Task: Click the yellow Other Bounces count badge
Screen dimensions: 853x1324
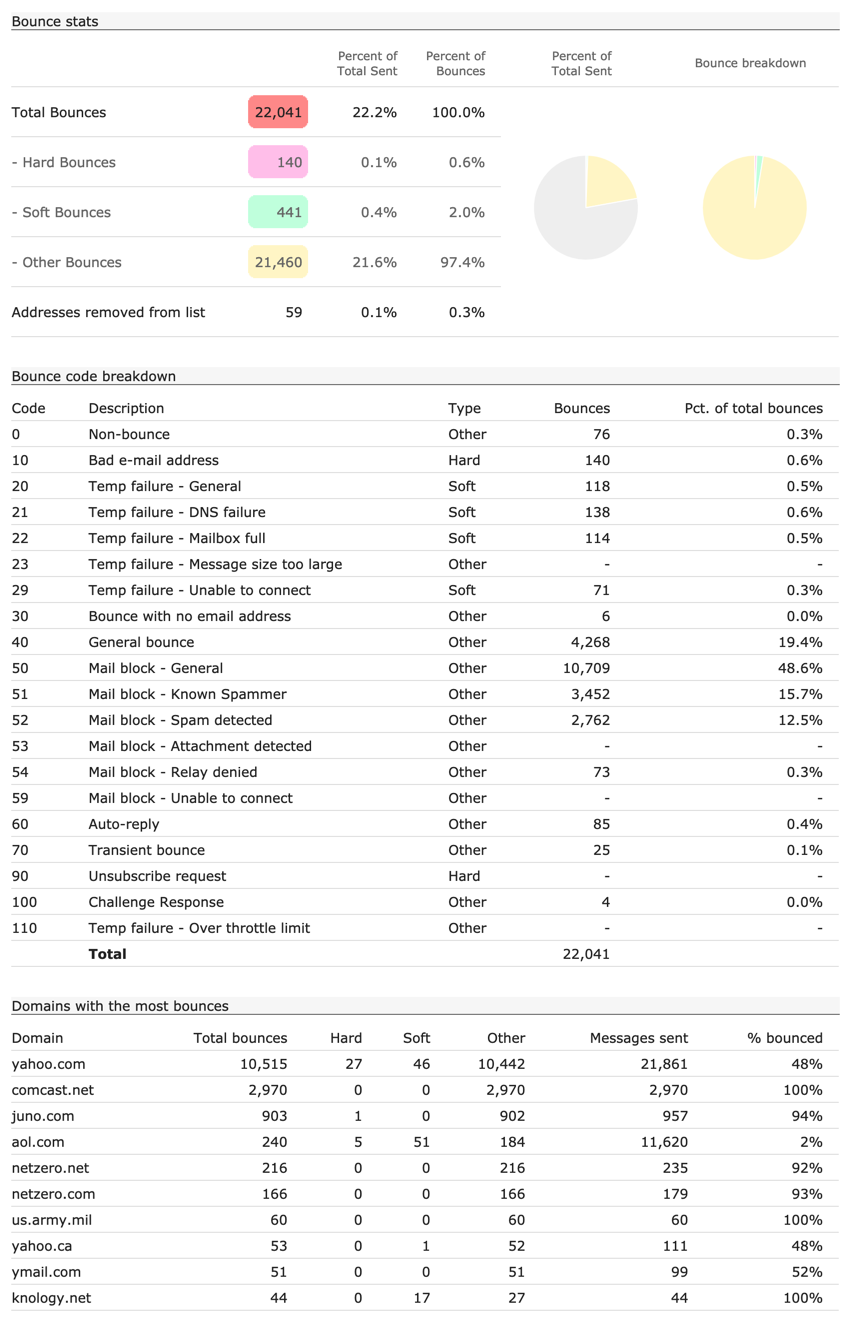Action: tap(278, 262)
